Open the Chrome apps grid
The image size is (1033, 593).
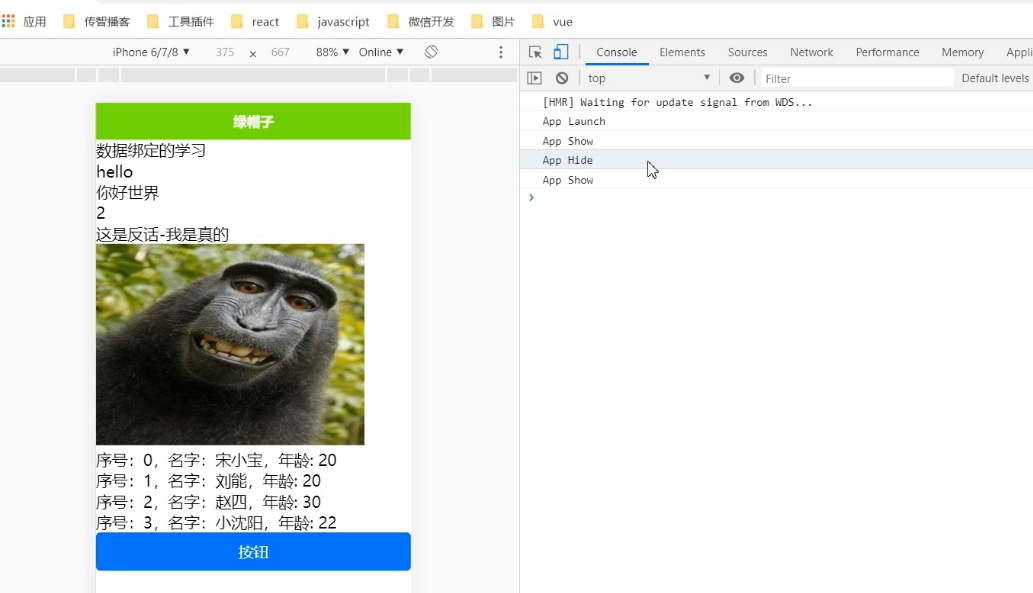[10, 20]
